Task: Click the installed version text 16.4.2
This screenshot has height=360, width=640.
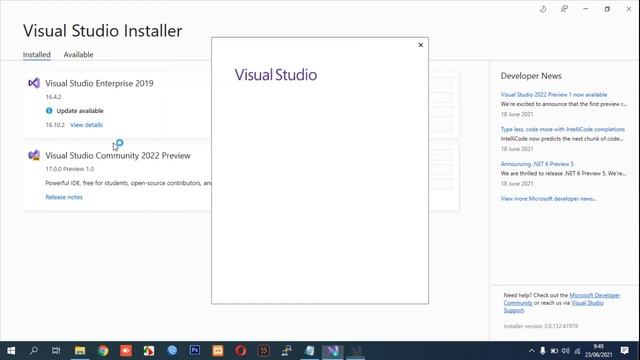Action: point(53,97)
